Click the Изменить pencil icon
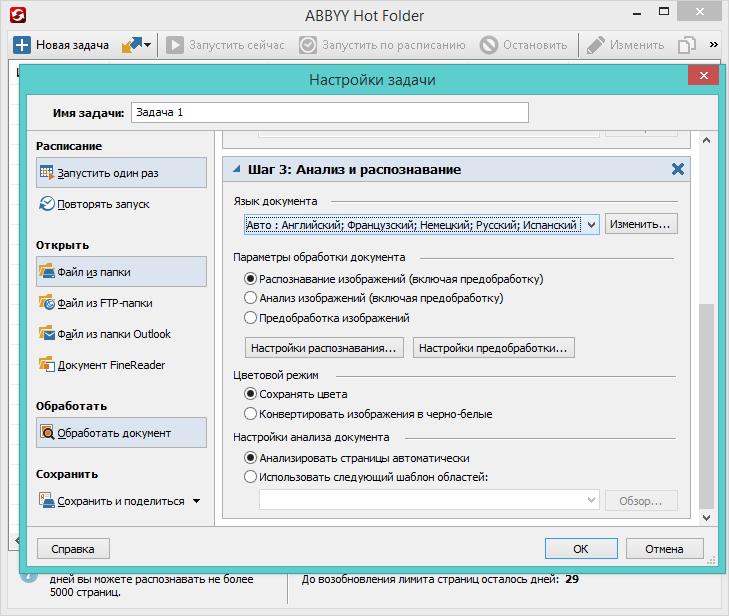This screenshot has width=729, height=616. 596,45
